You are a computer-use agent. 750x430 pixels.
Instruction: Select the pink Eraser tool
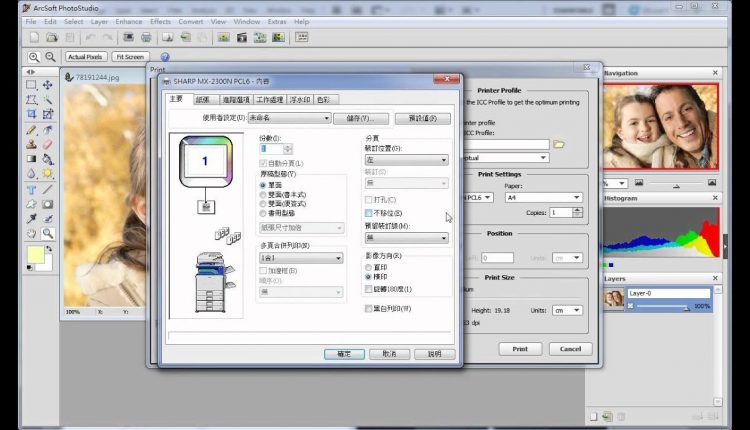(47, 144)
